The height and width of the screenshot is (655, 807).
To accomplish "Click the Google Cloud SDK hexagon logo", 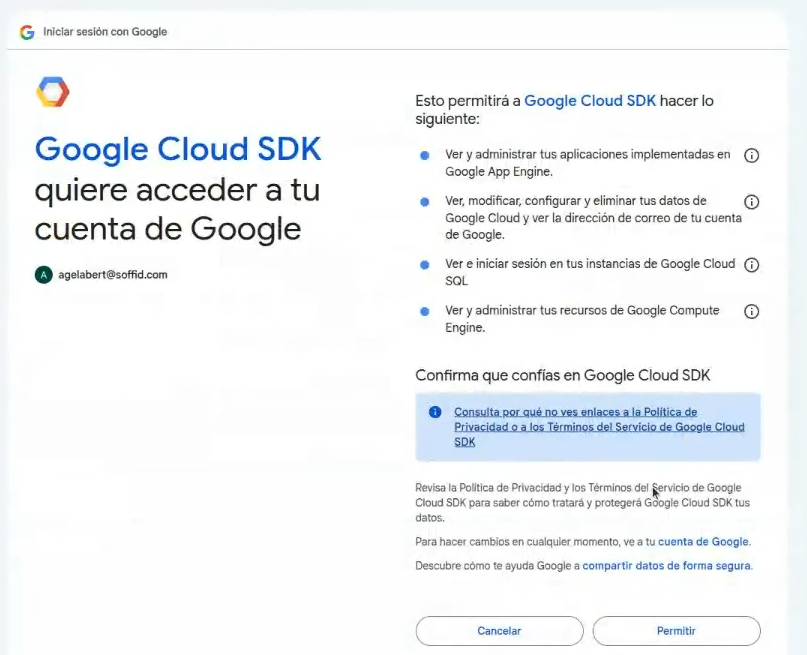I will click(52, 92).
